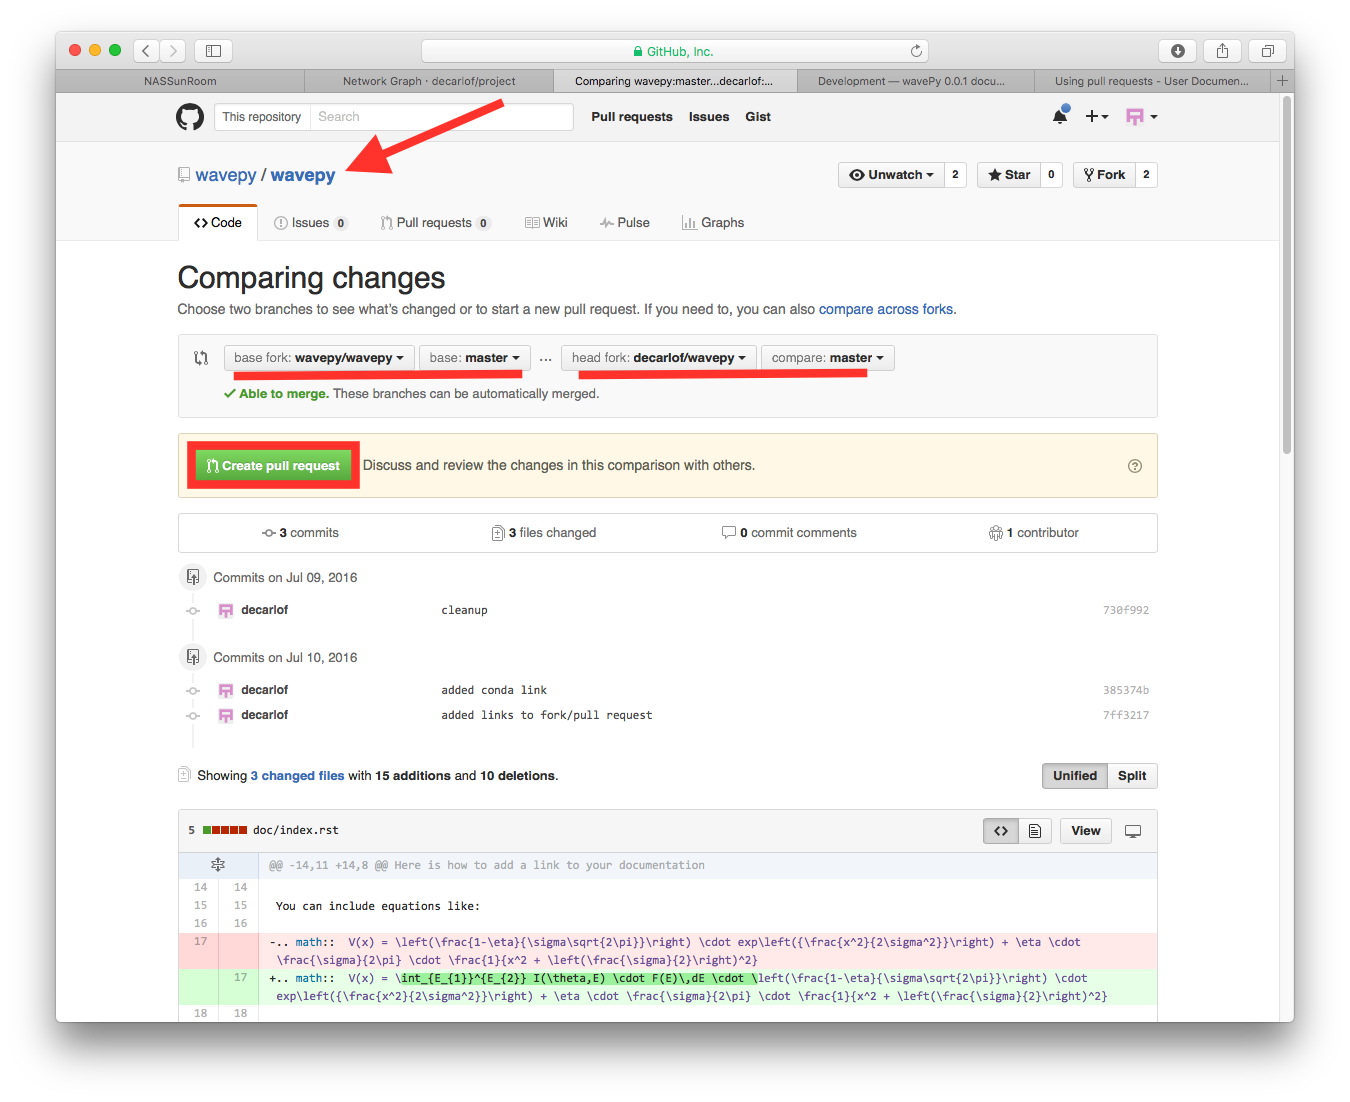Select the Issues tab
Screen dimensions: 1350x1102
coord(310,223)
